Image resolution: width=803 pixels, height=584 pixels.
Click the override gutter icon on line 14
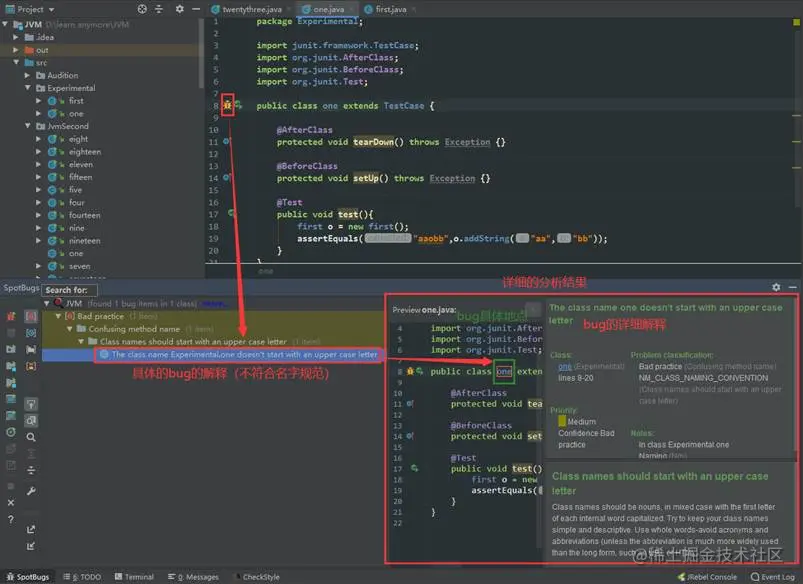tap(226, 177)
